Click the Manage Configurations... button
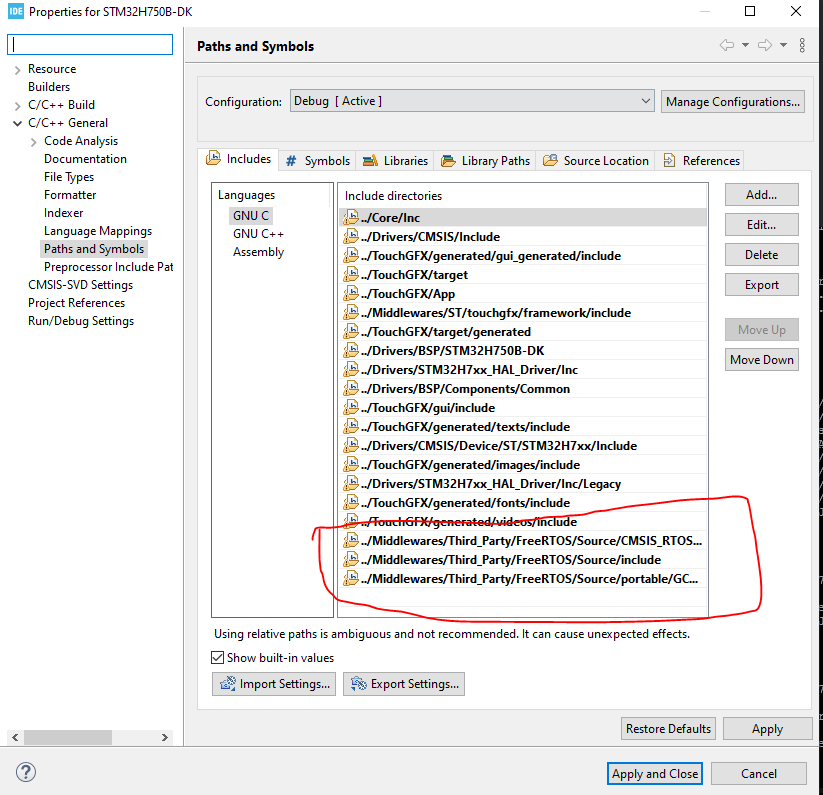The width and height of the screenshot is (823, 795). [x=733, y=101]
